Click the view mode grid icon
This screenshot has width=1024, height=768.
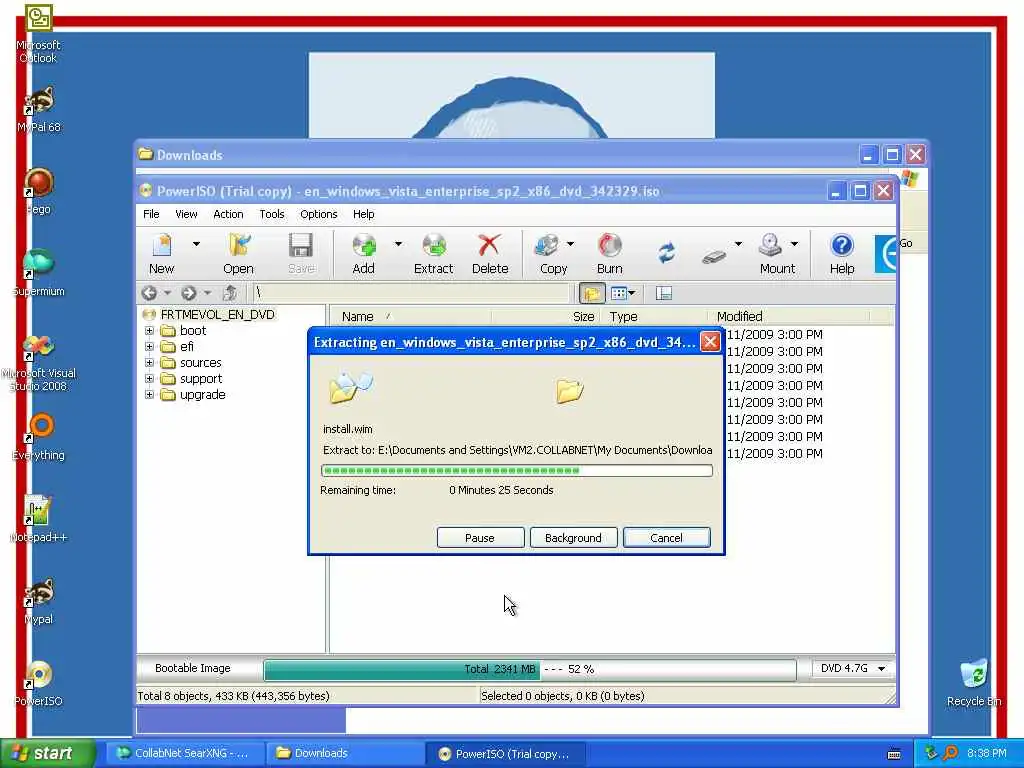[618, 293]
